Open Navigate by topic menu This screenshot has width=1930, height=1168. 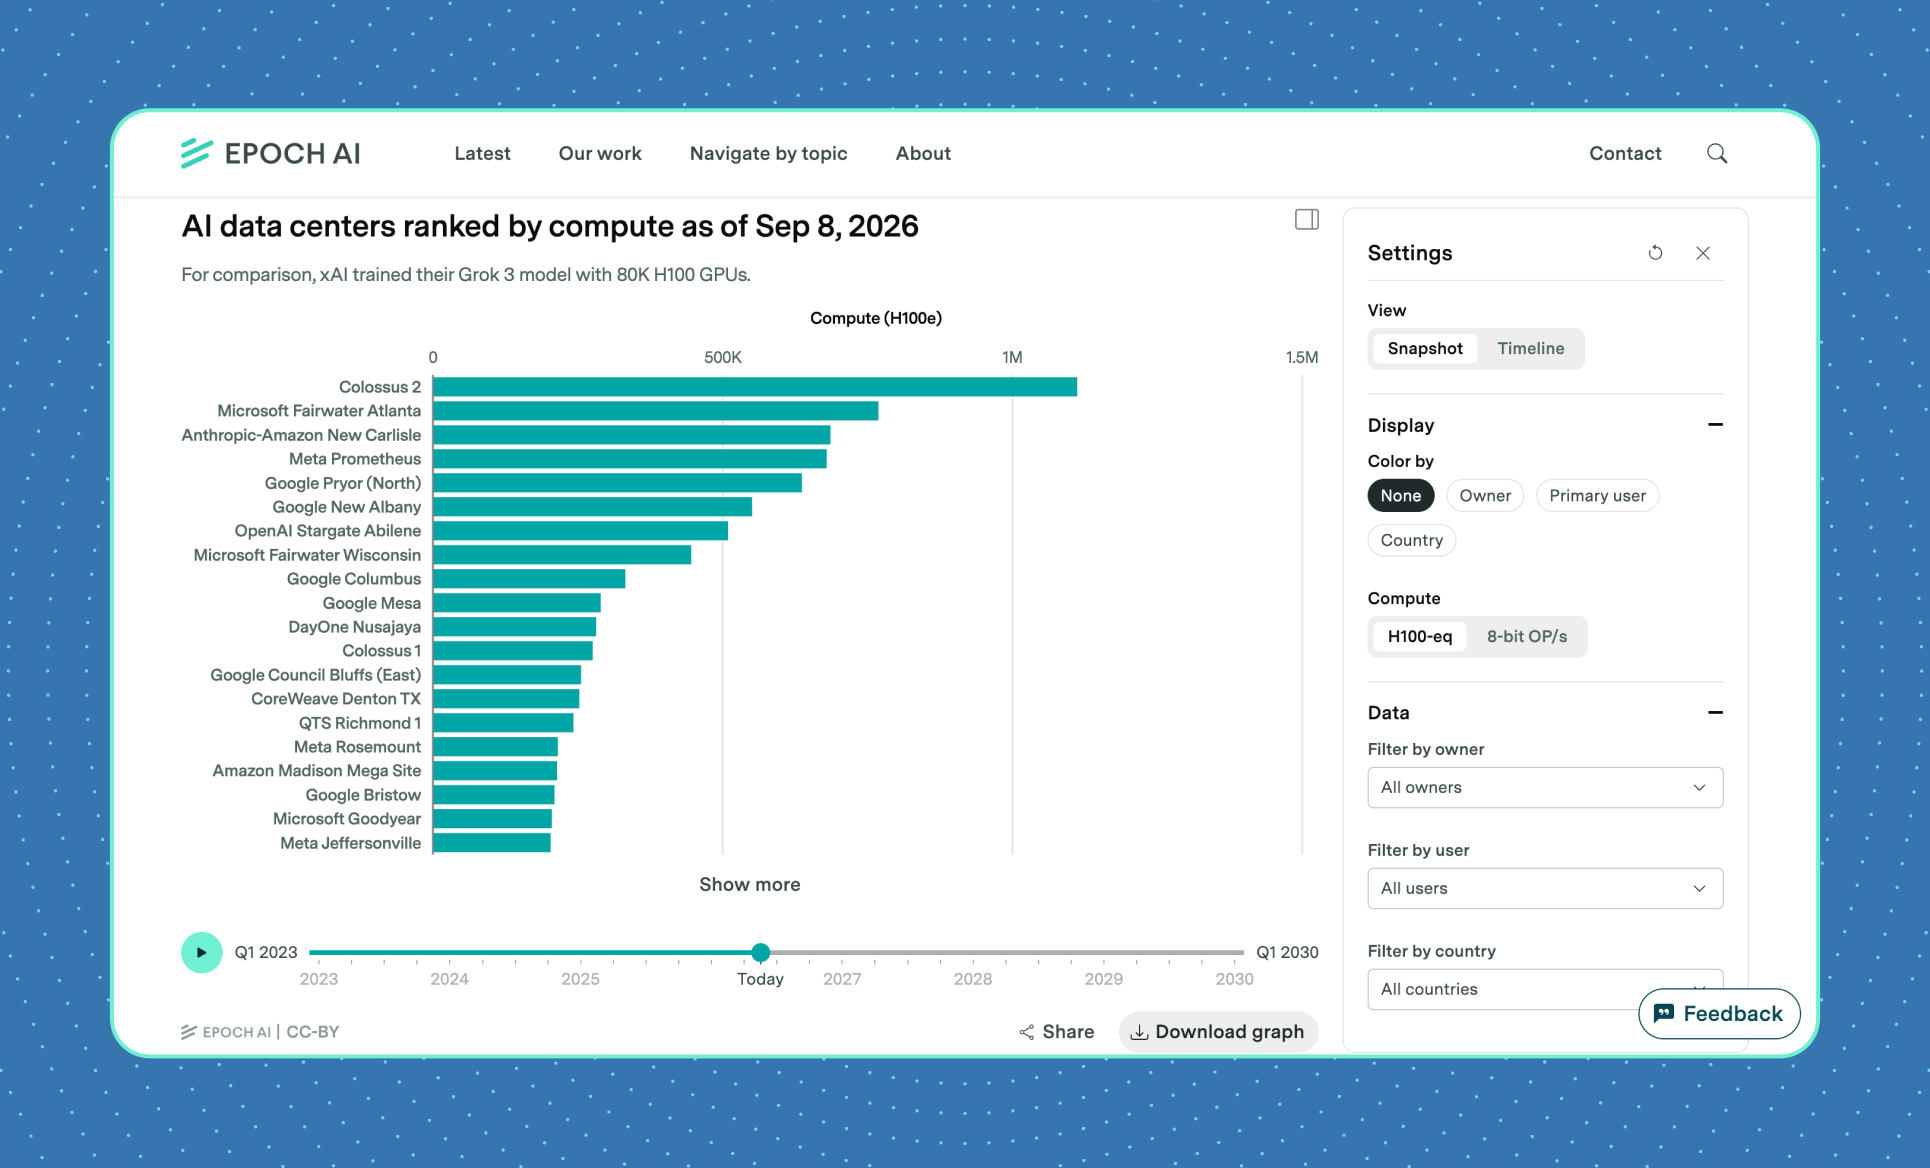tap(768, 153)
